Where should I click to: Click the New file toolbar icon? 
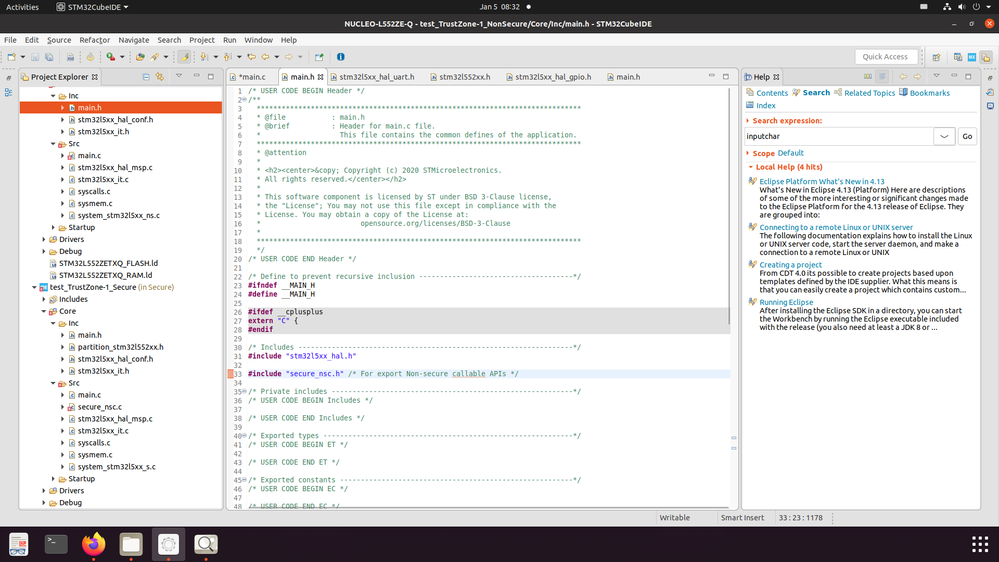[11, 57]
